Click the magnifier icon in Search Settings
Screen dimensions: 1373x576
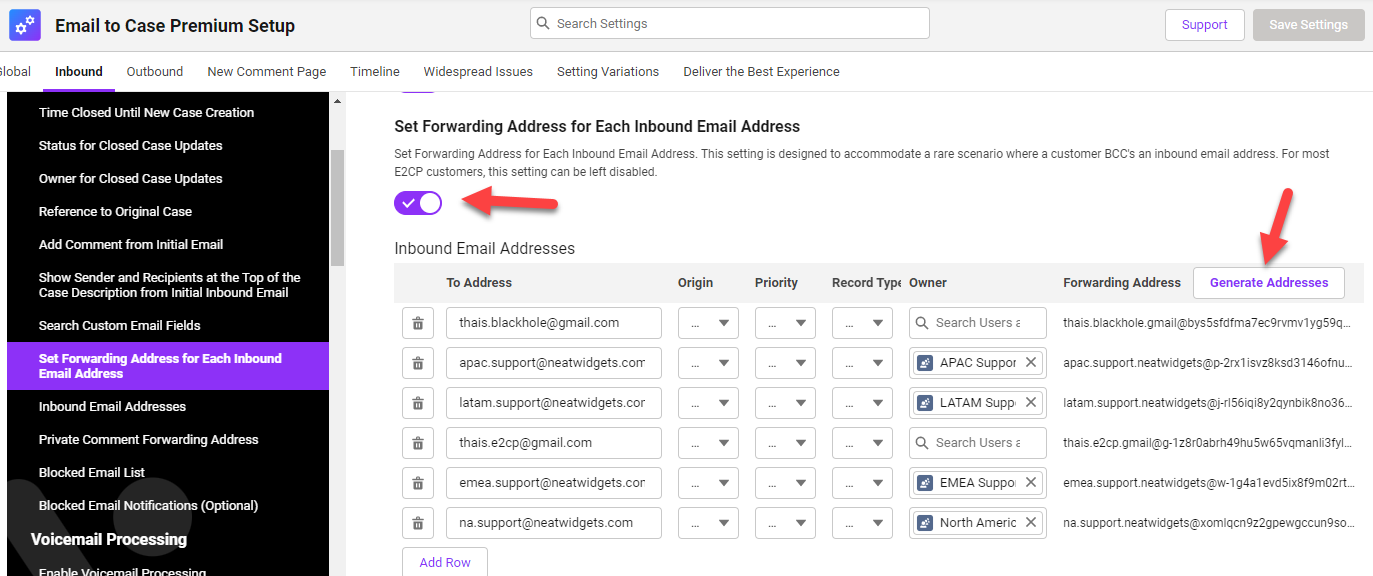pos(543,23)
